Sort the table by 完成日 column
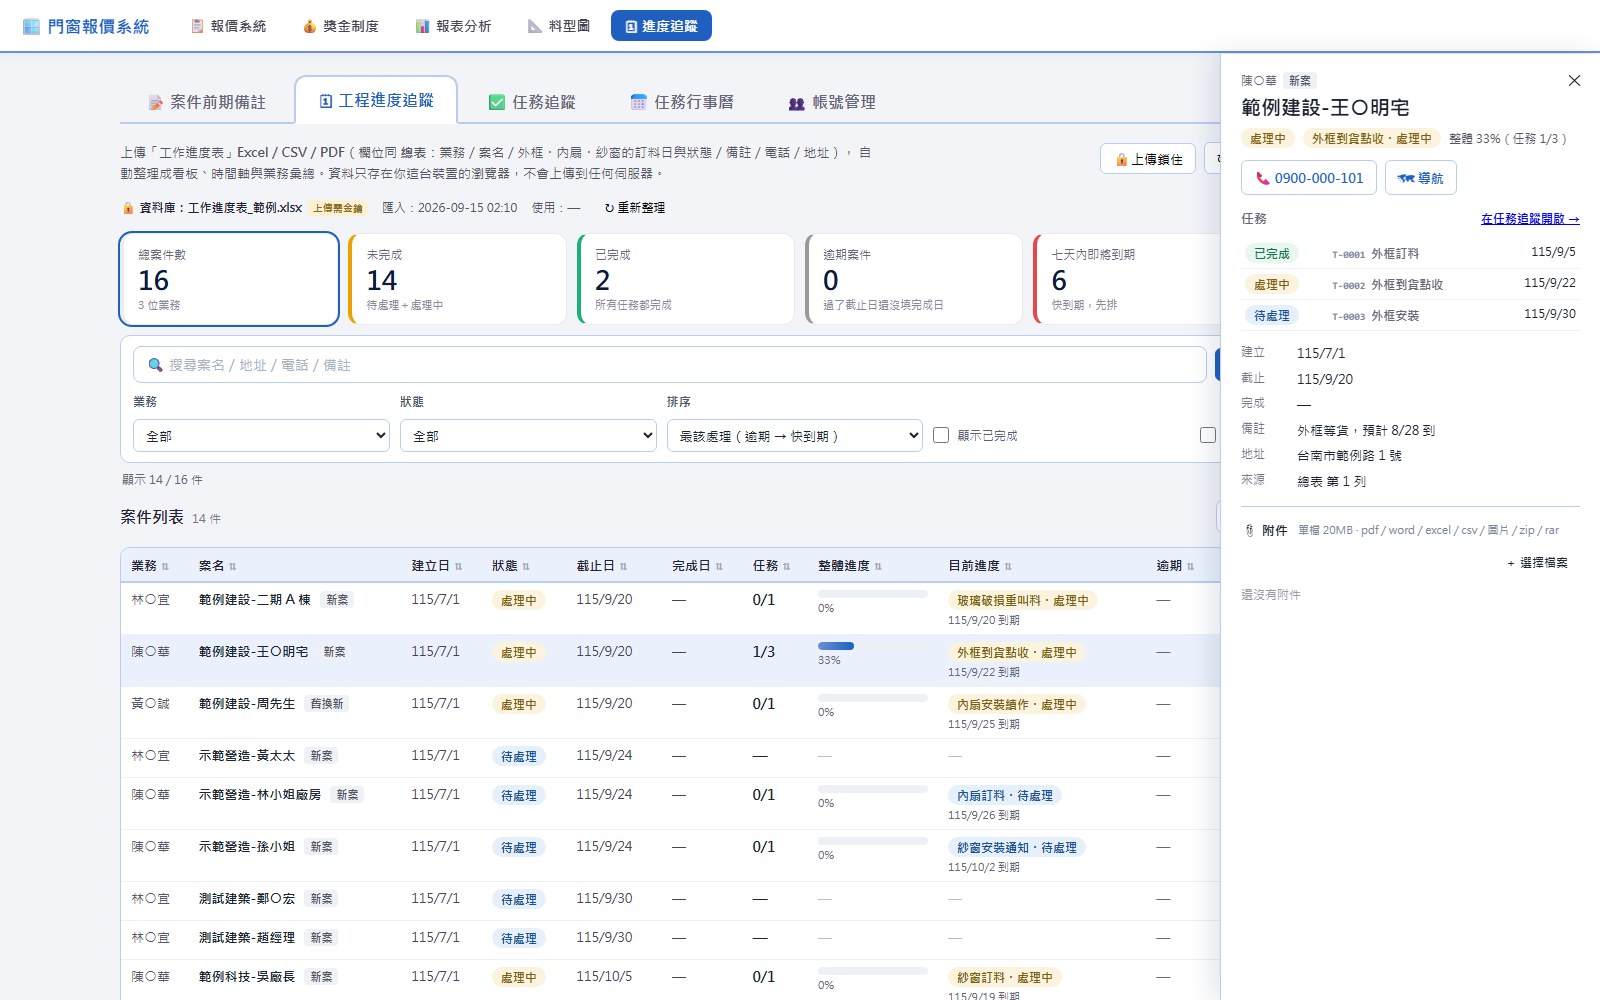This screenshot has height=1000, width=1600. click(697, 566)
